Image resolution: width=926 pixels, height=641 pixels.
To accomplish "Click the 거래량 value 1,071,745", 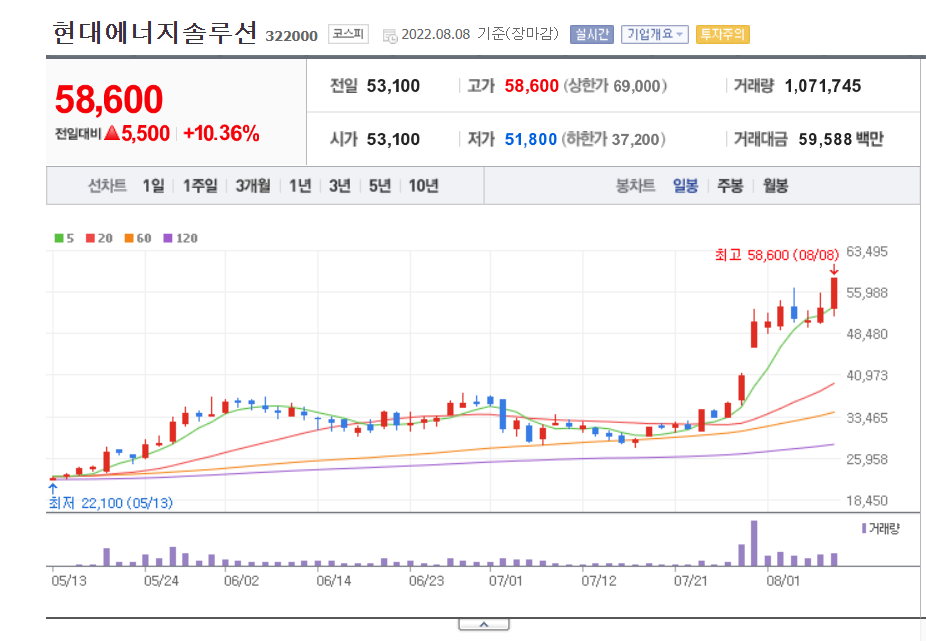I will [x=823, y=86].
